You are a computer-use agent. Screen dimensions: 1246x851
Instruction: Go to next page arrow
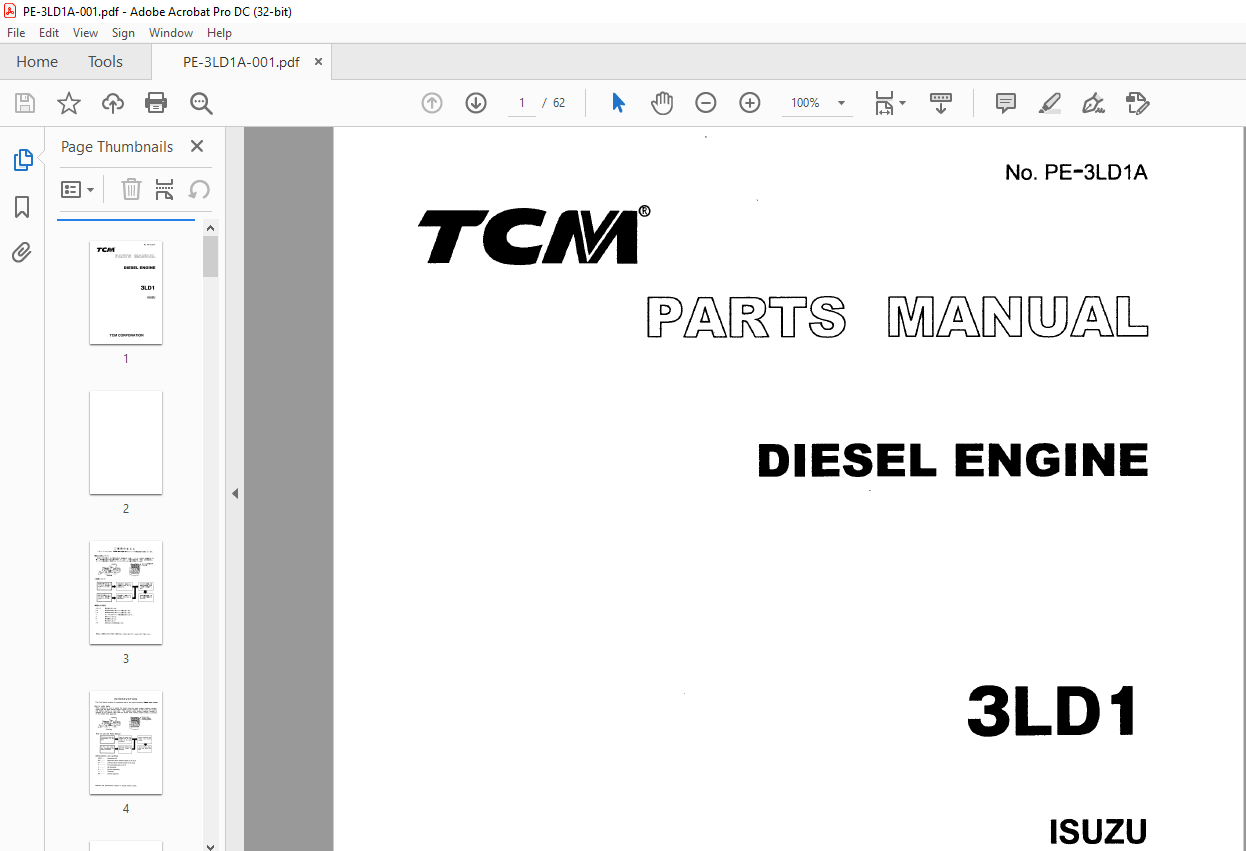pyautogui.click(x=476, y=103)
